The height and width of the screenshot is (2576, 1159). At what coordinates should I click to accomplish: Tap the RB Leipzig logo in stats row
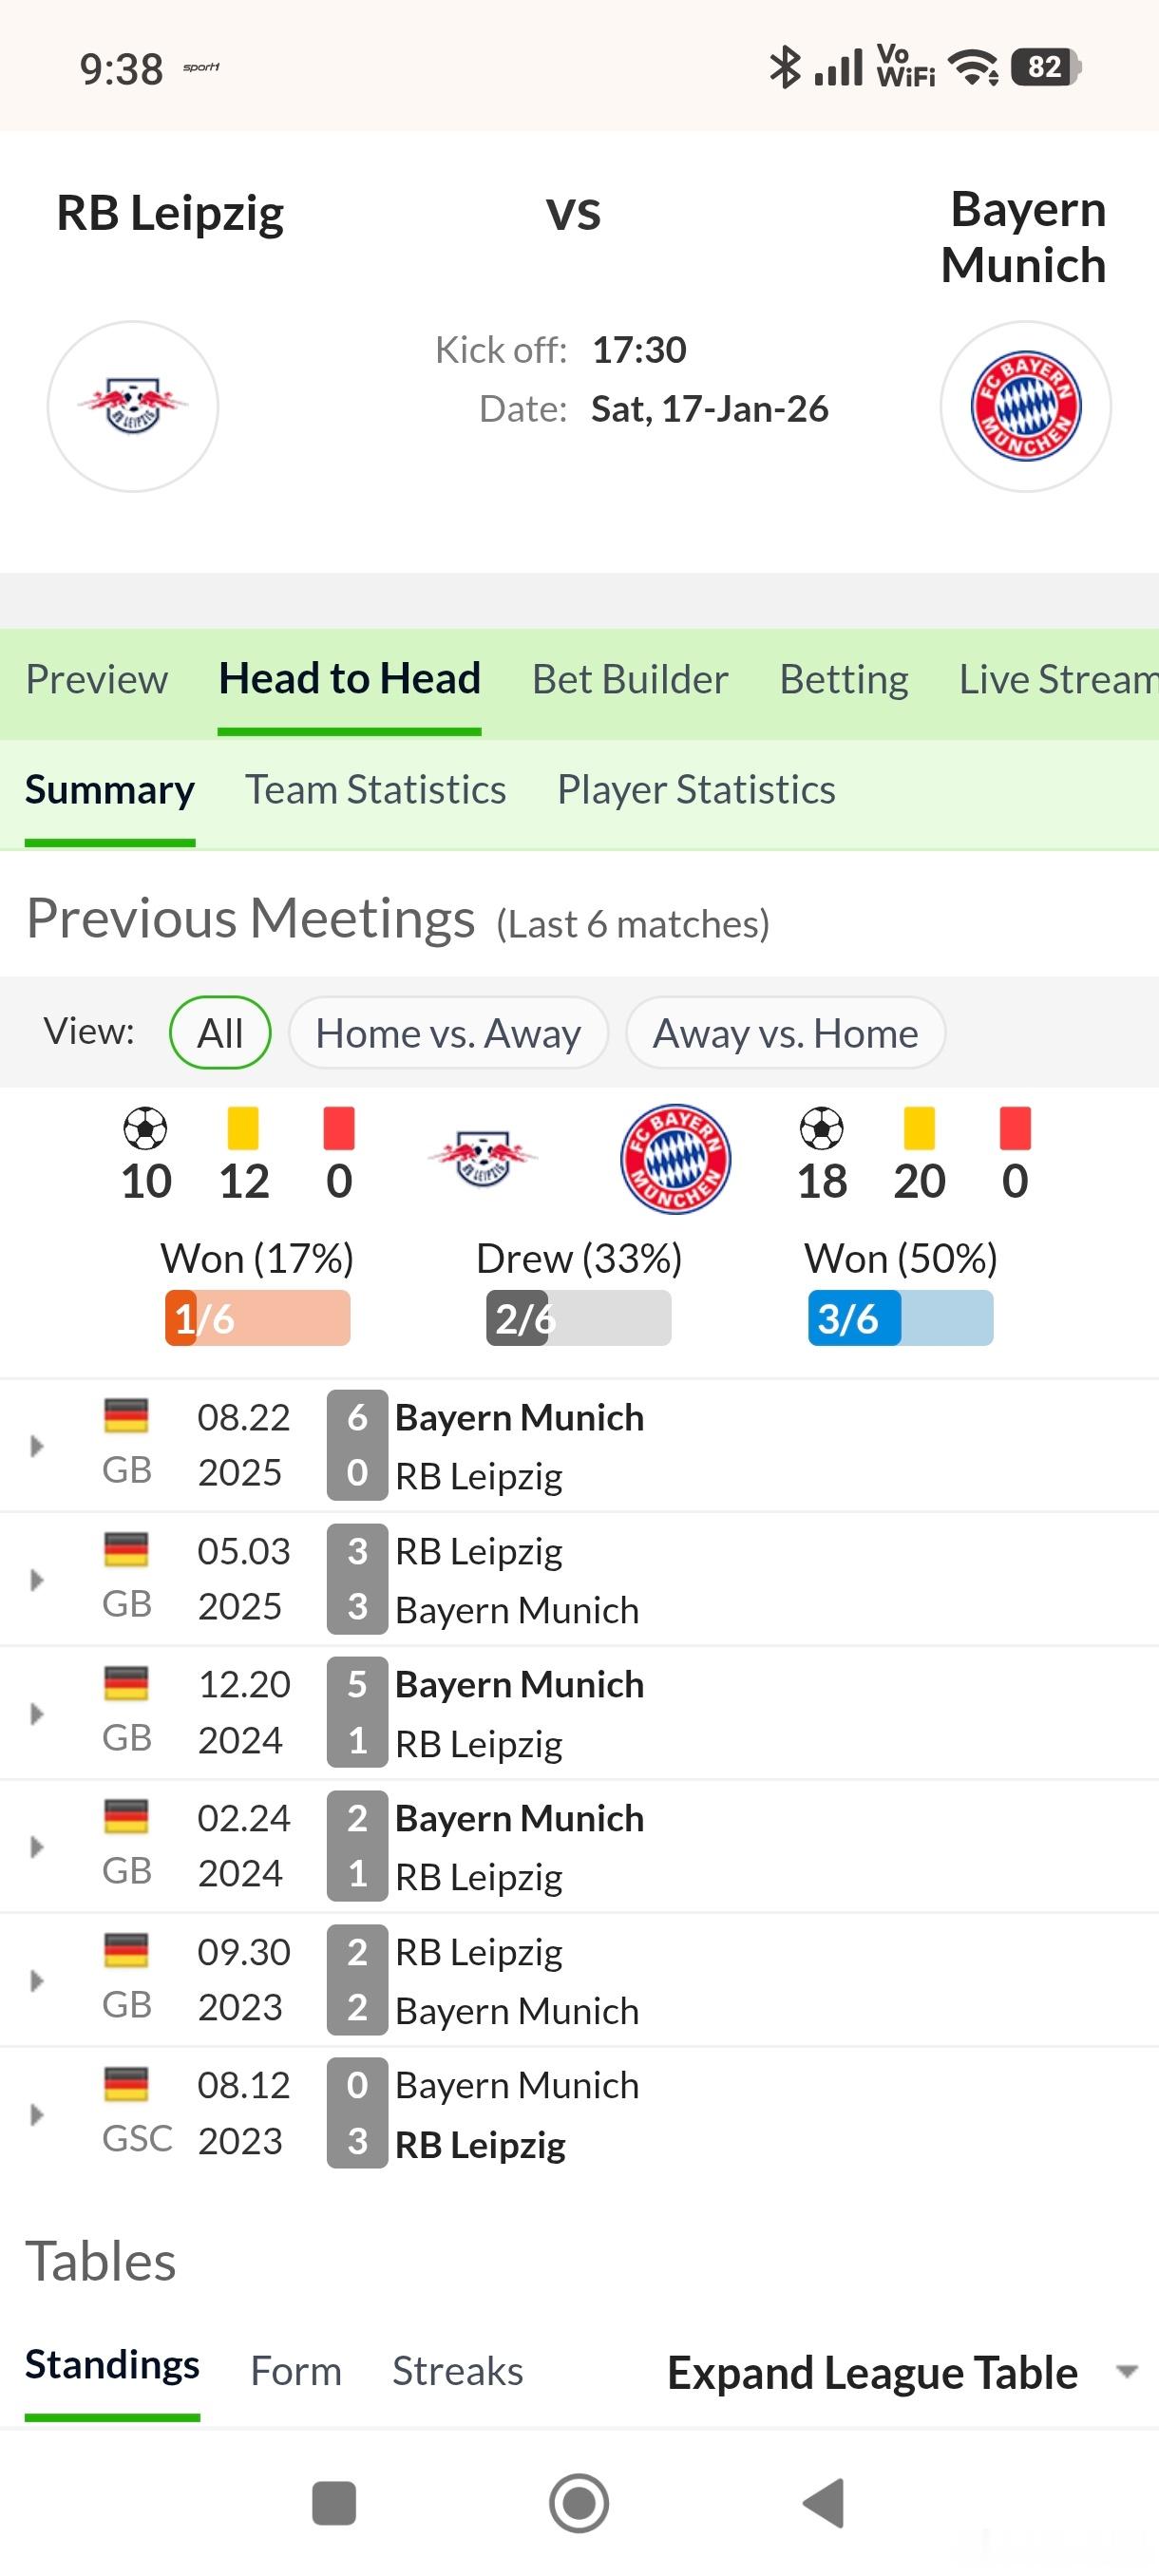483,1159
